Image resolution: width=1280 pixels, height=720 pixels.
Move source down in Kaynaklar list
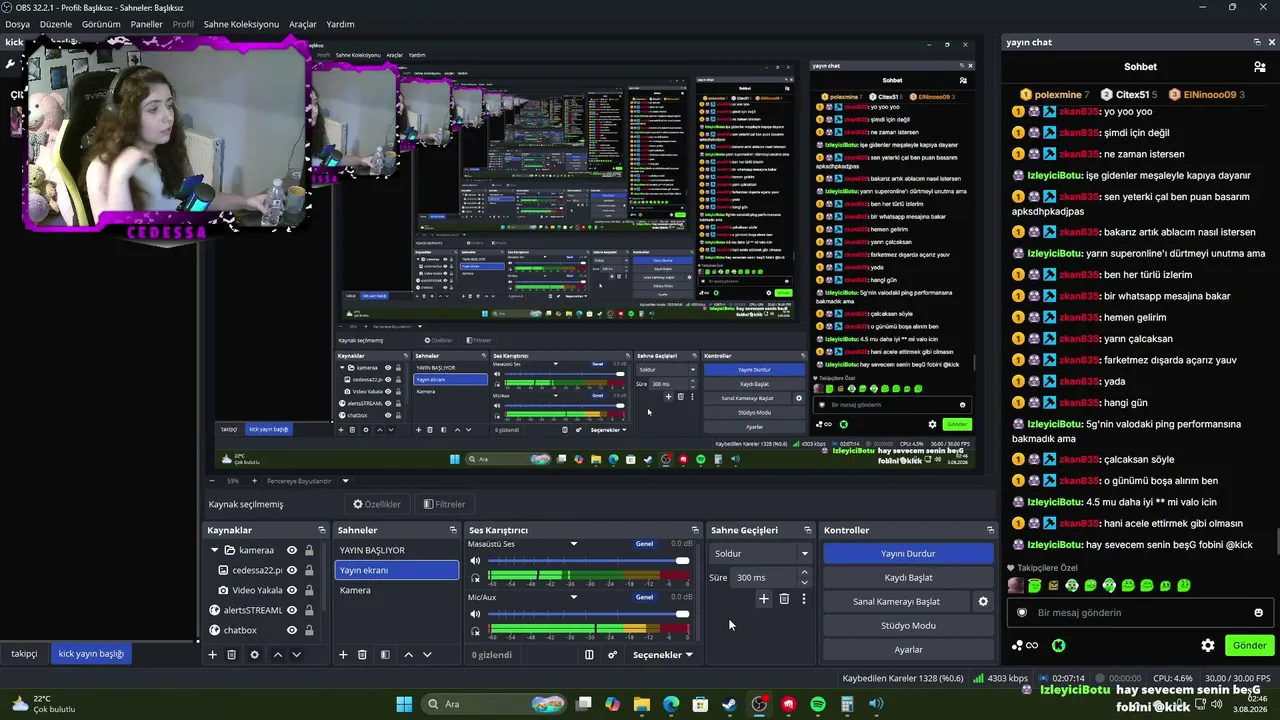point(296,654)
